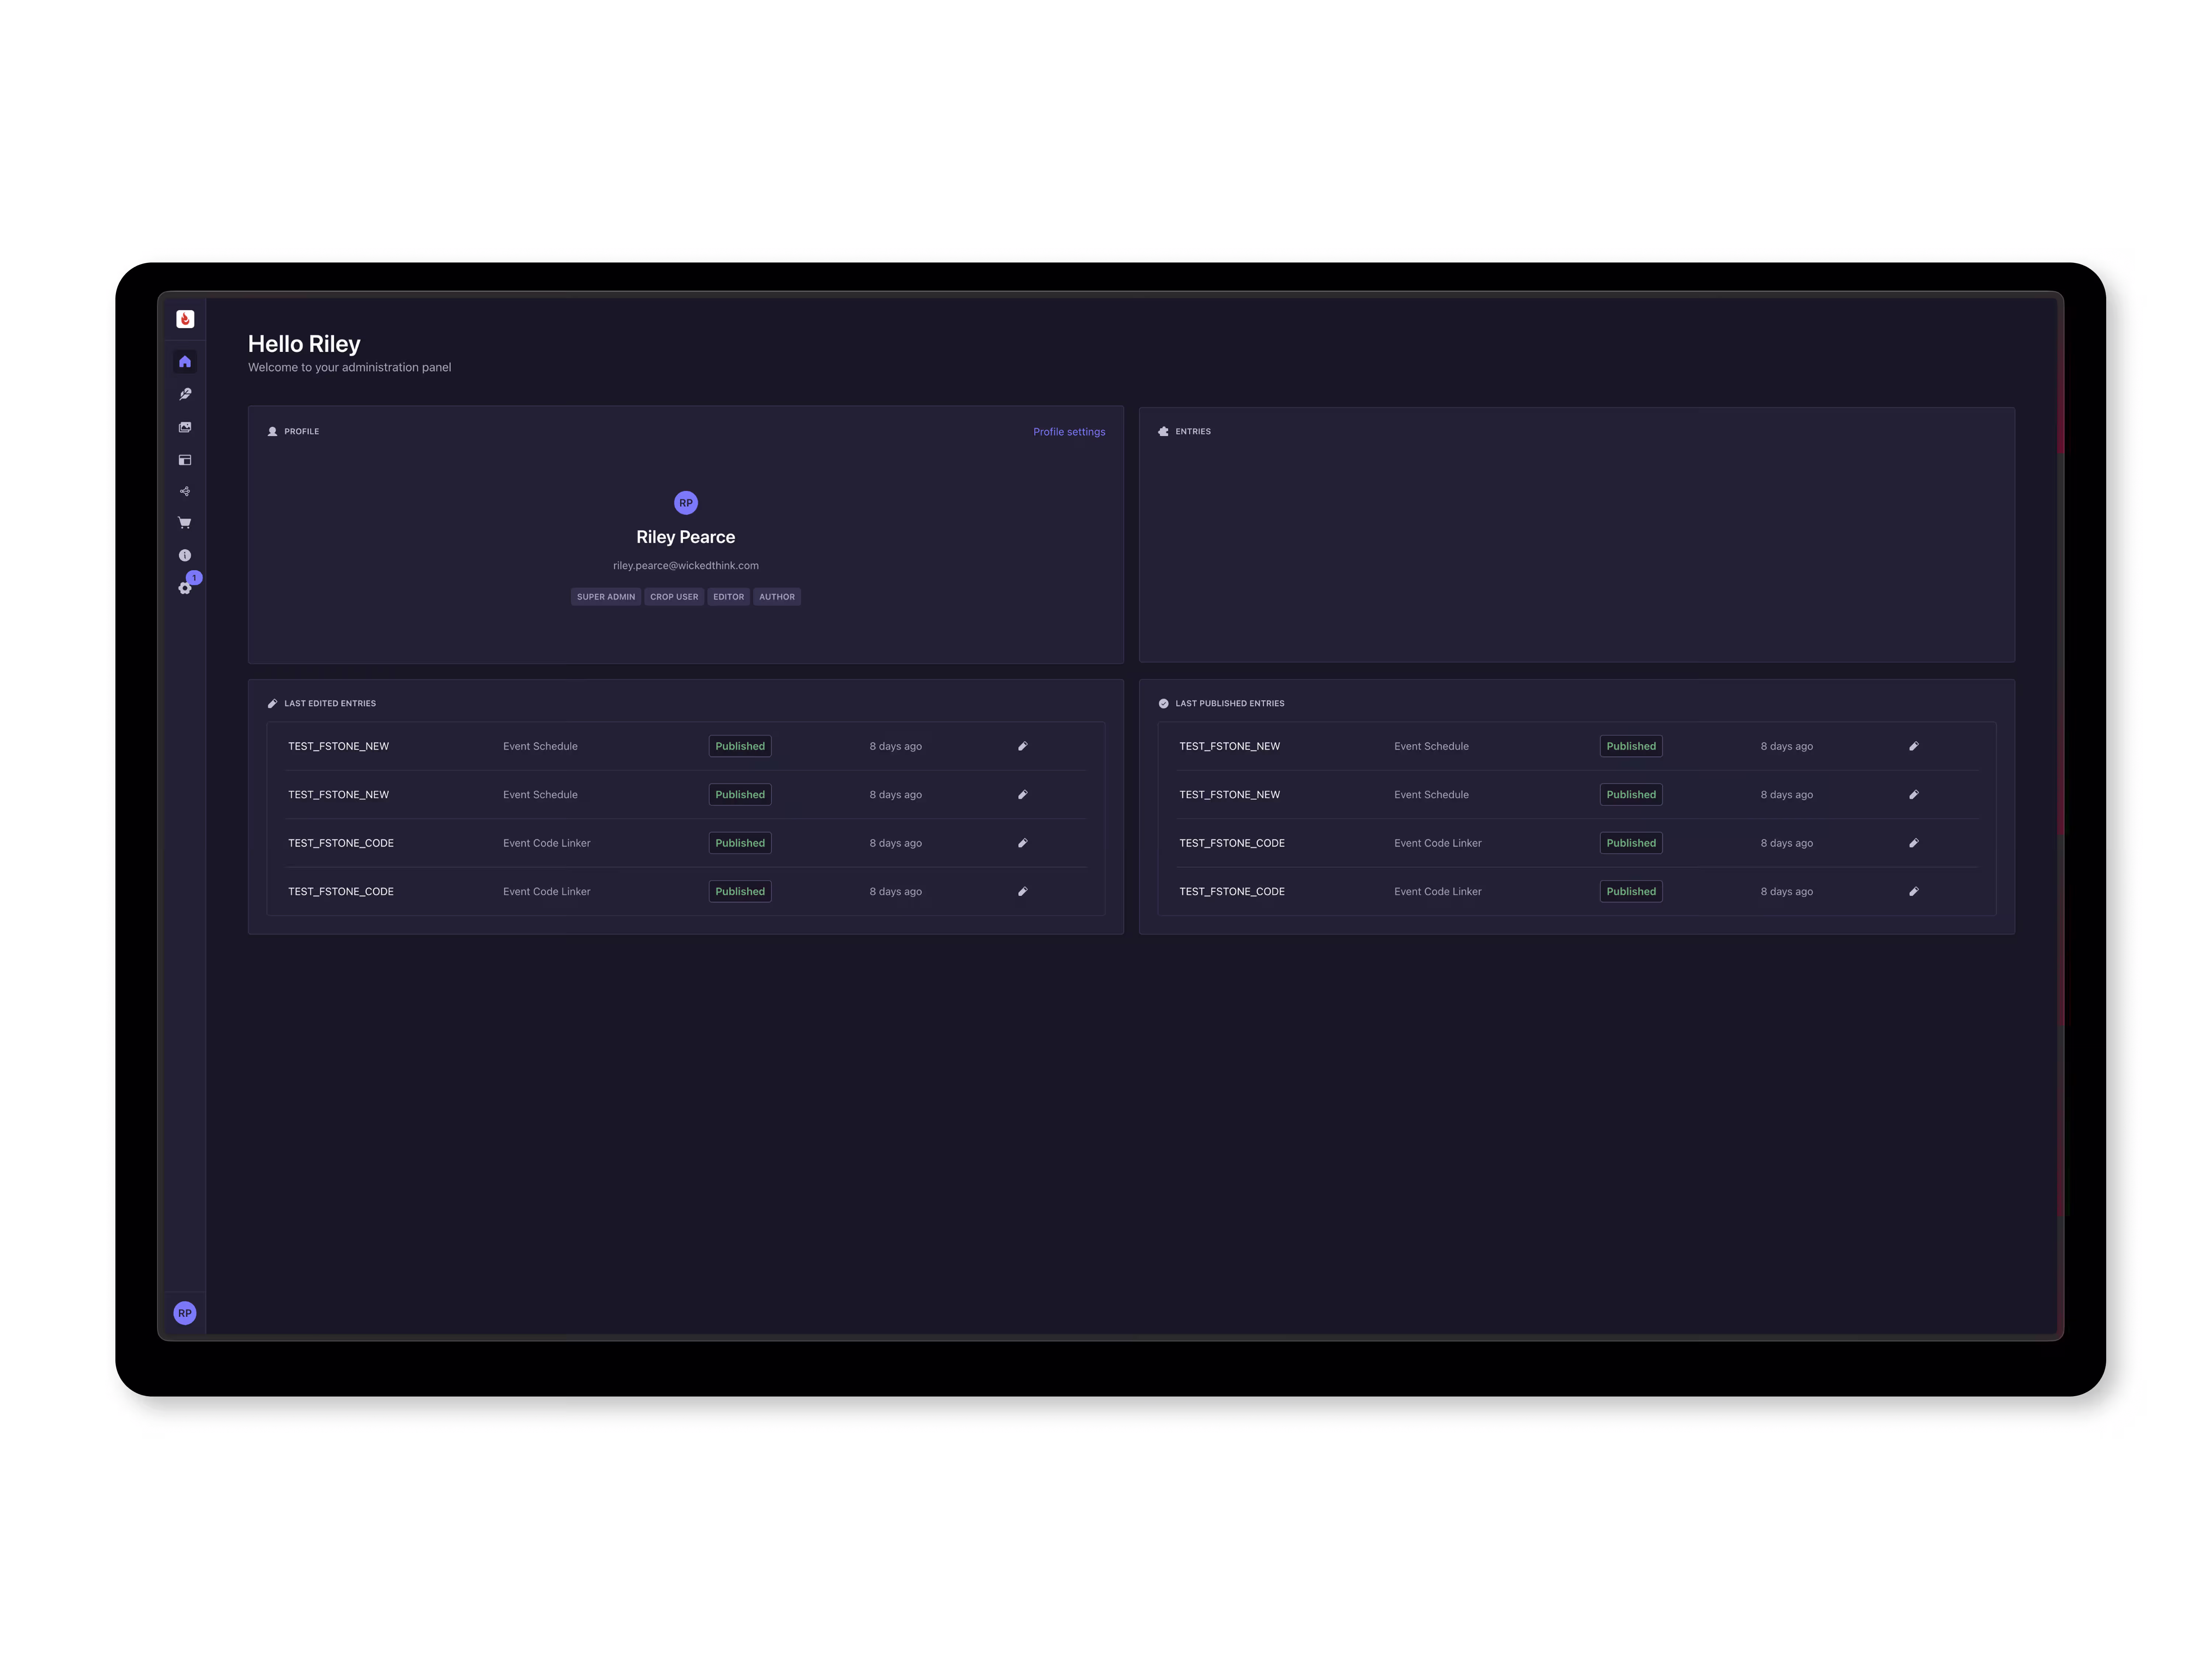Open the Strapi application logo menu
This screenshot has width=2212, height=1659.
click(x=185, y=319)
